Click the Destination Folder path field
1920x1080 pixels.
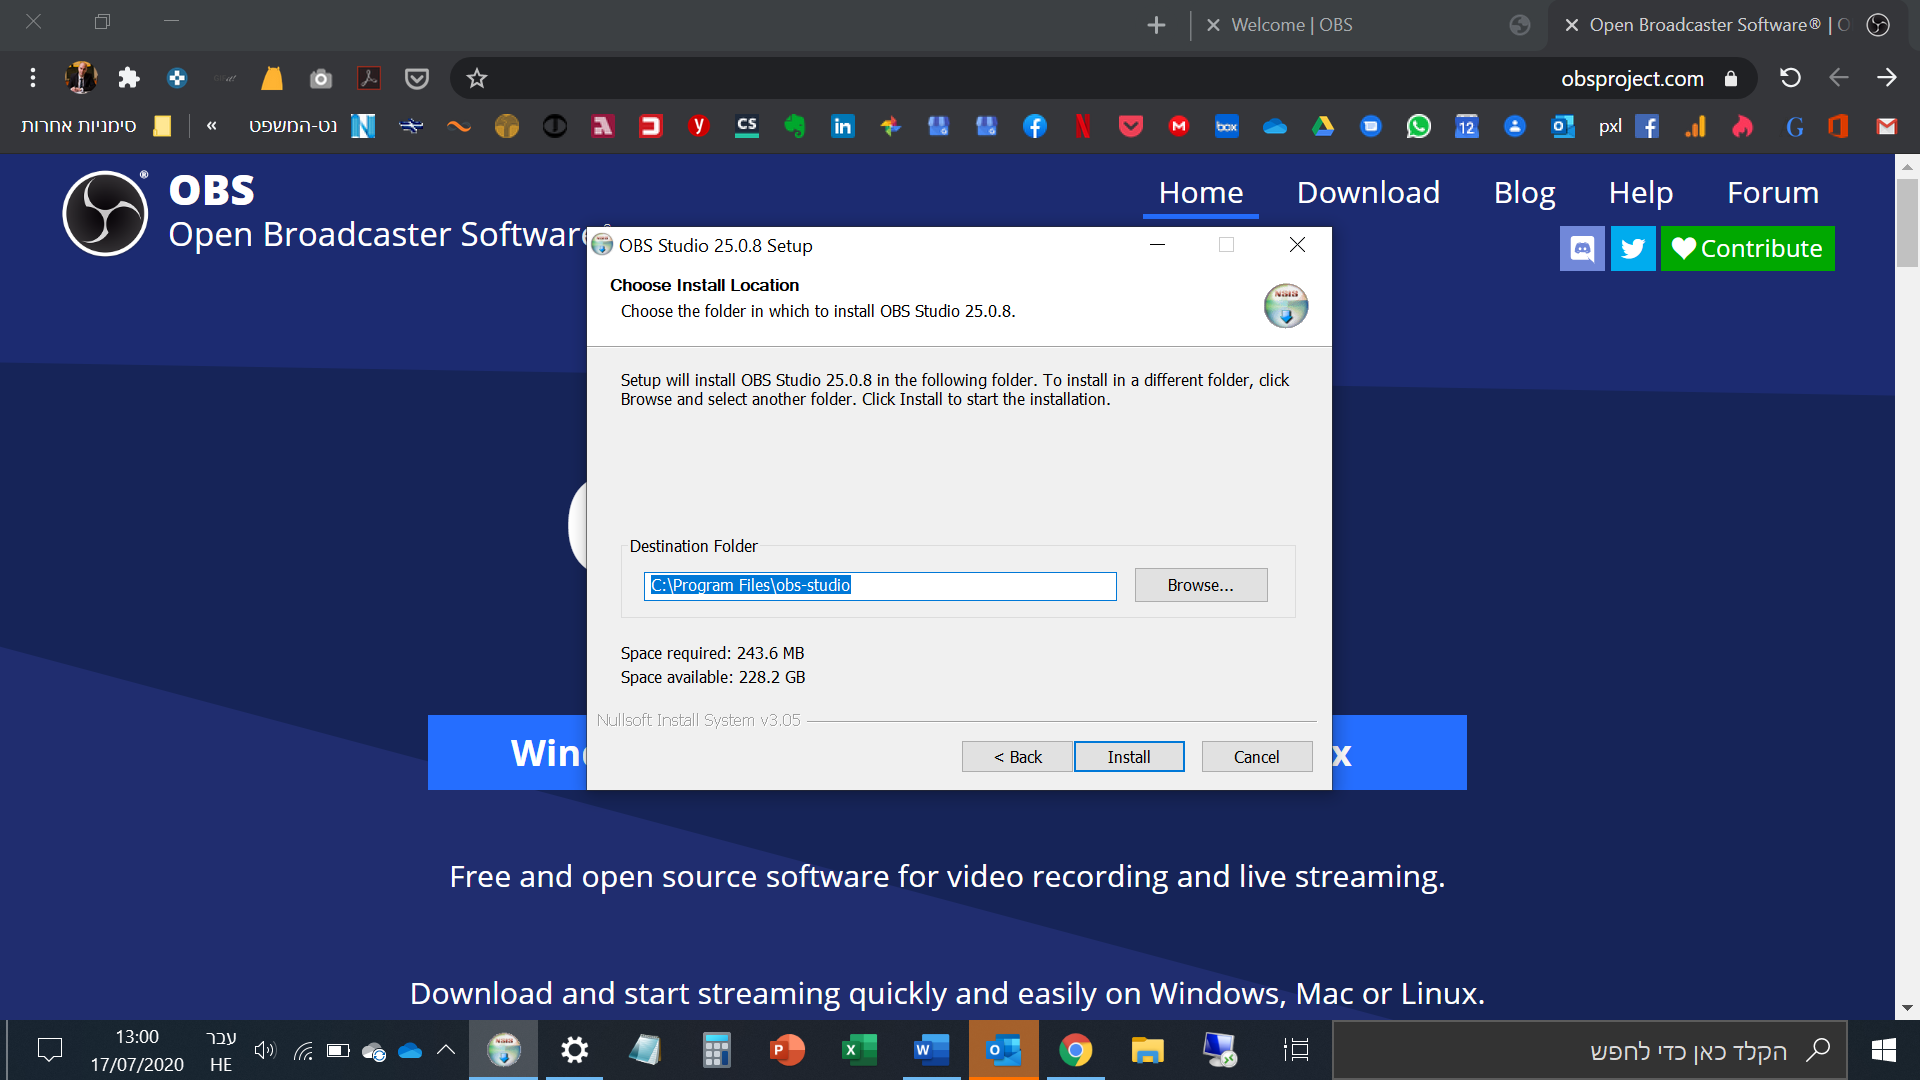tap(880, 586)
